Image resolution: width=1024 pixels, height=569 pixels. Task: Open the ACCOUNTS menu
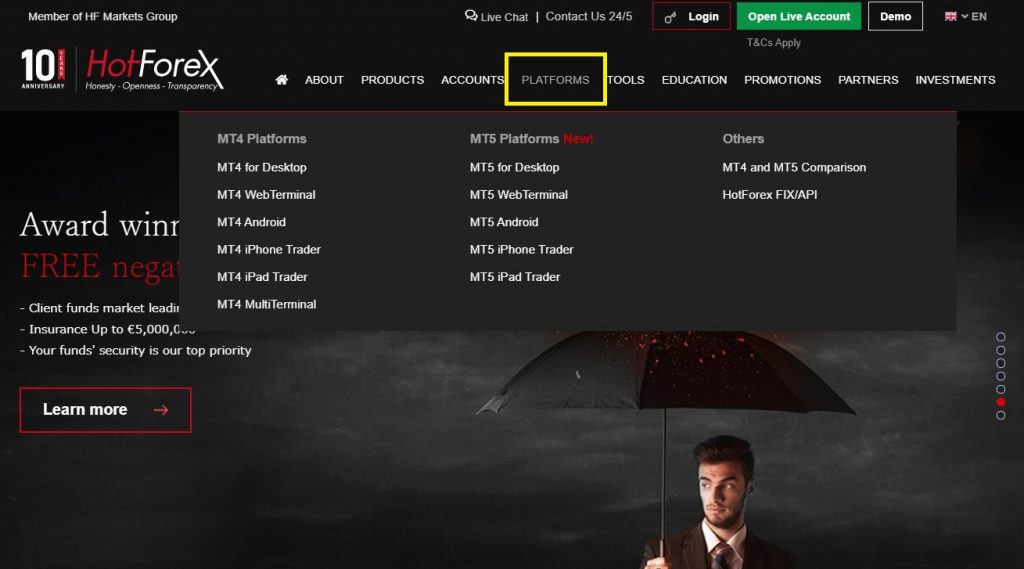472,80
